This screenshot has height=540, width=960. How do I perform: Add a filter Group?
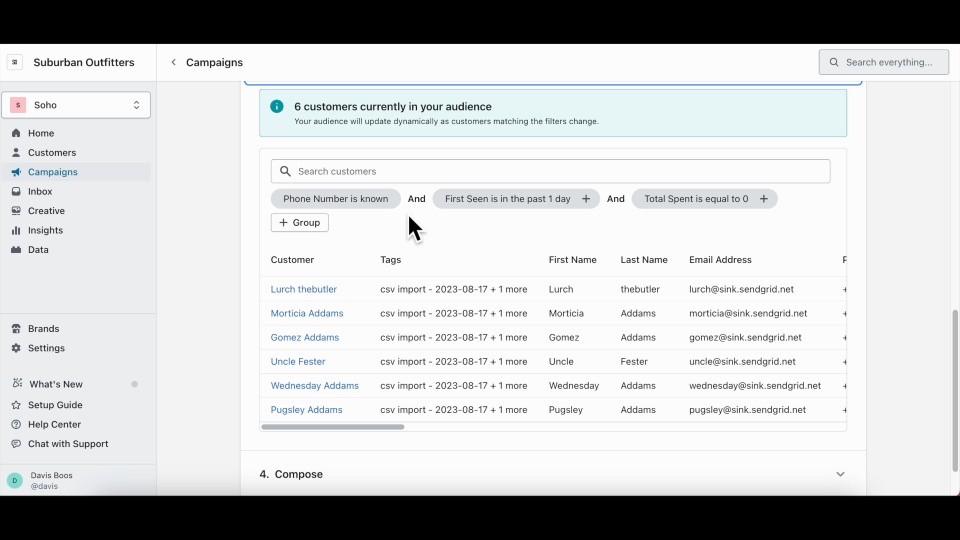(x=300, y=223)
